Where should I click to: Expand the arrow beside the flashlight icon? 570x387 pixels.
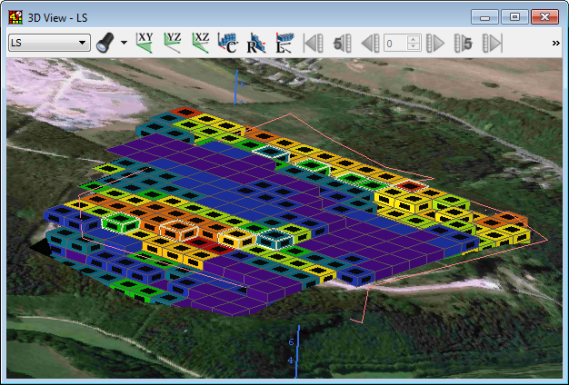(124, 43)
